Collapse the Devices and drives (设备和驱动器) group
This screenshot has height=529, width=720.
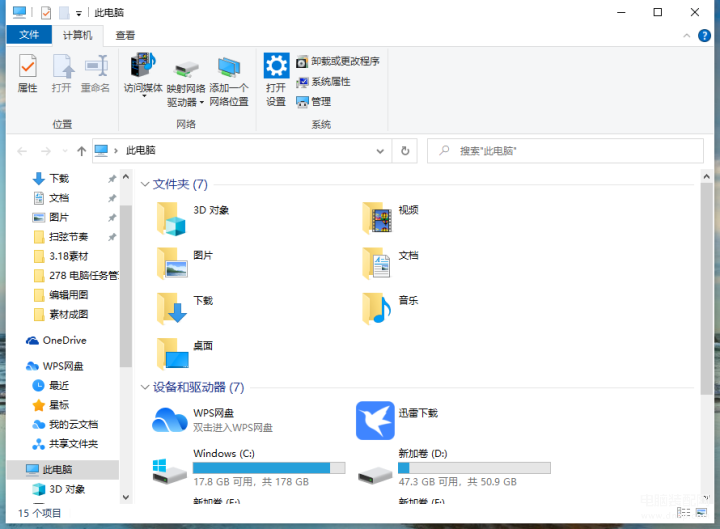145,387
